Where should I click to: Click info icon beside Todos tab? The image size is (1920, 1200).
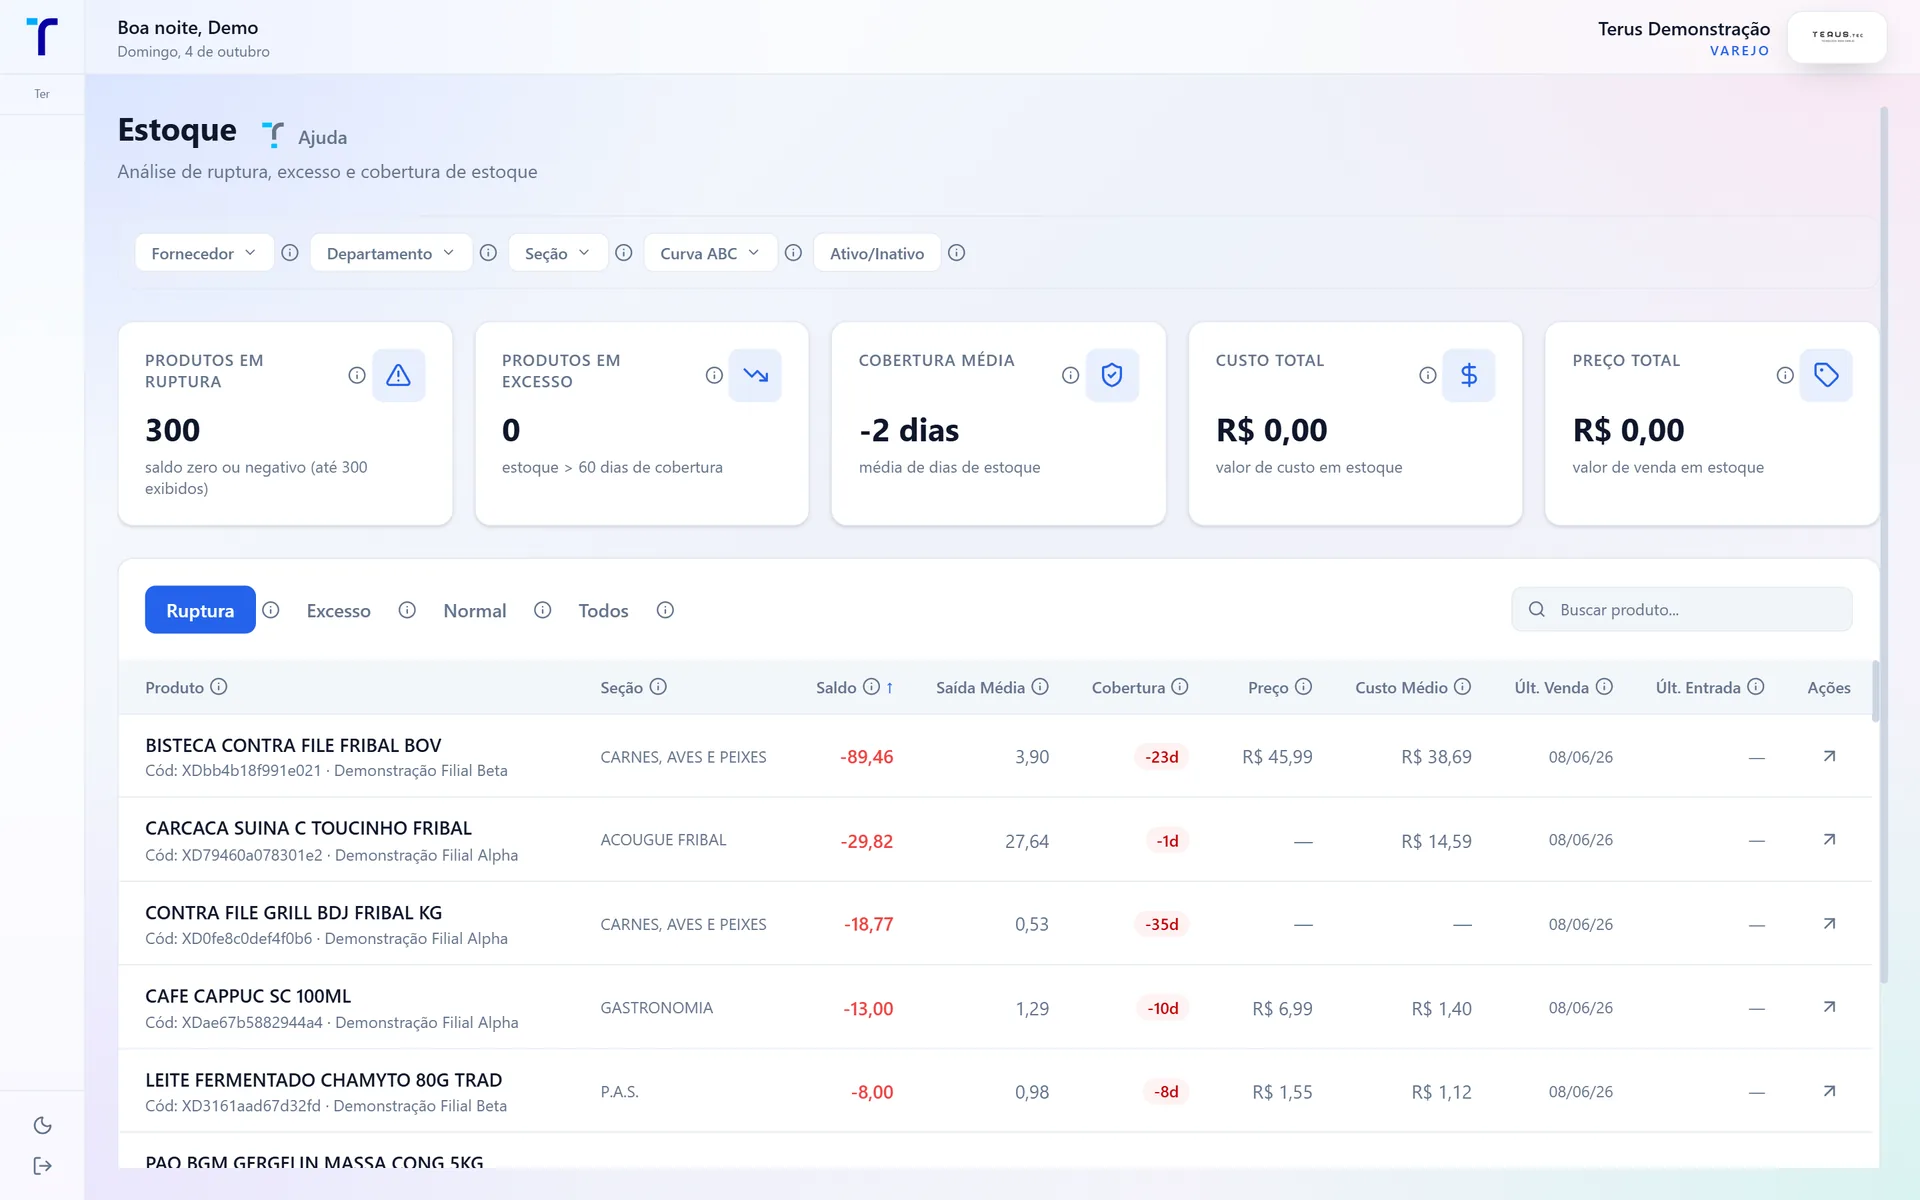click(x=665, y=610)
